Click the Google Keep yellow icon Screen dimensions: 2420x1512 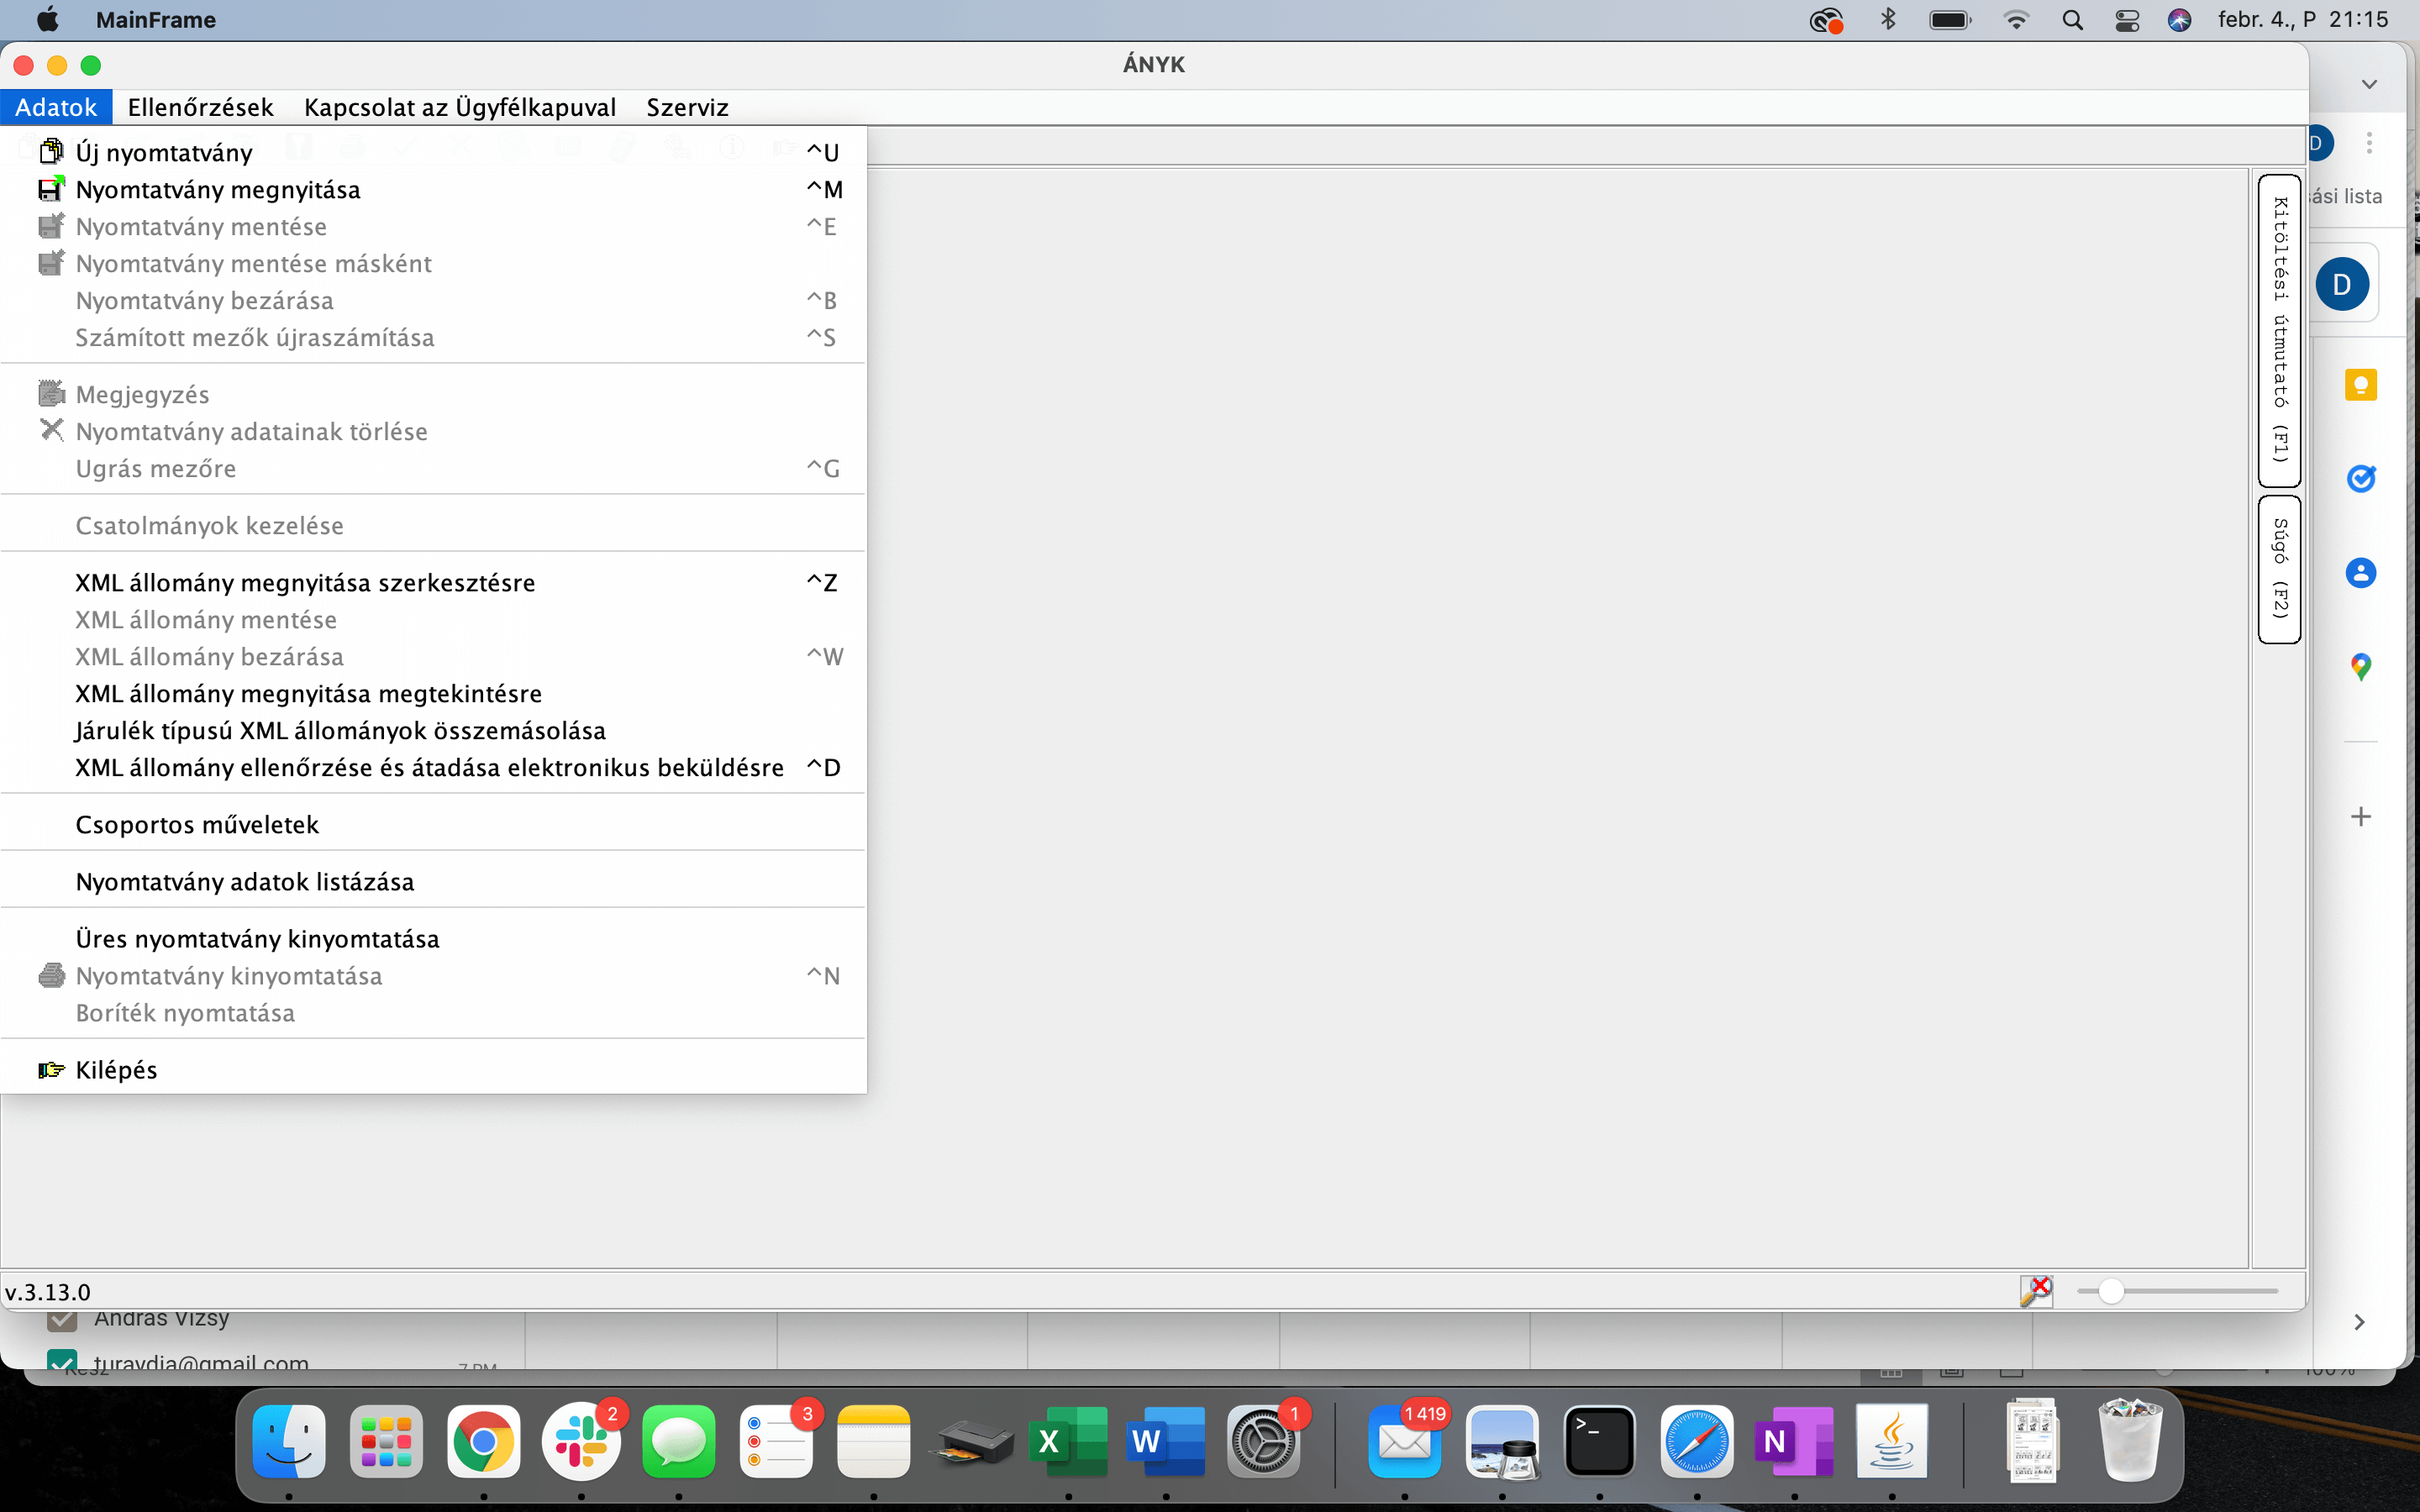click(2360, 385)
